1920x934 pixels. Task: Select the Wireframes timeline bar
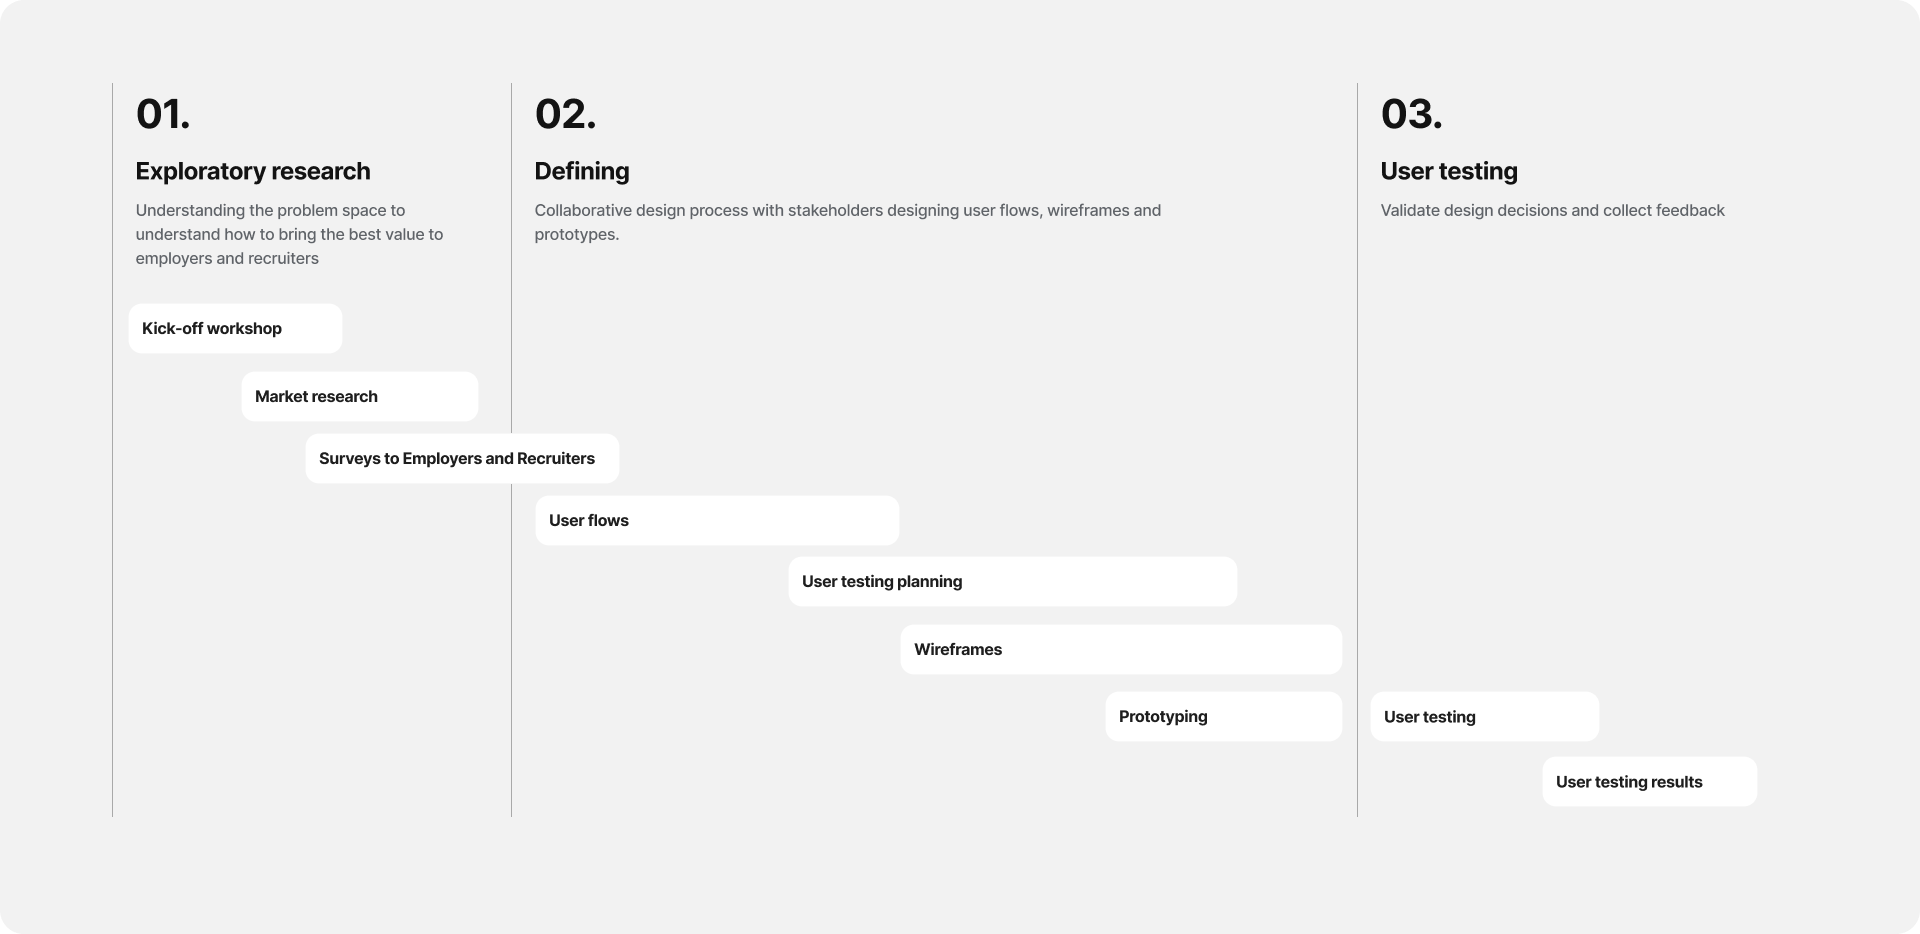pos(1121,649)
